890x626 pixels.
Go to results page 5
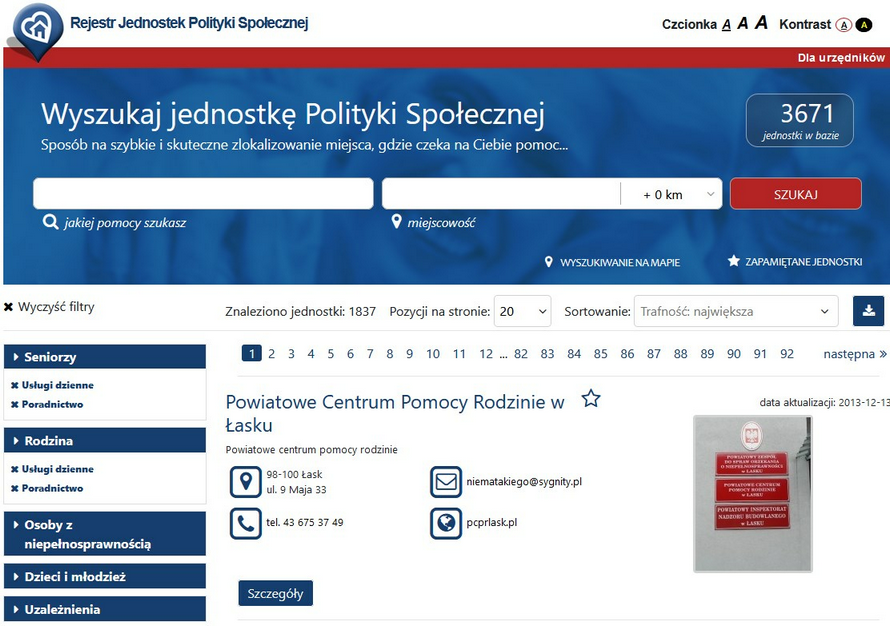point(330,354)
